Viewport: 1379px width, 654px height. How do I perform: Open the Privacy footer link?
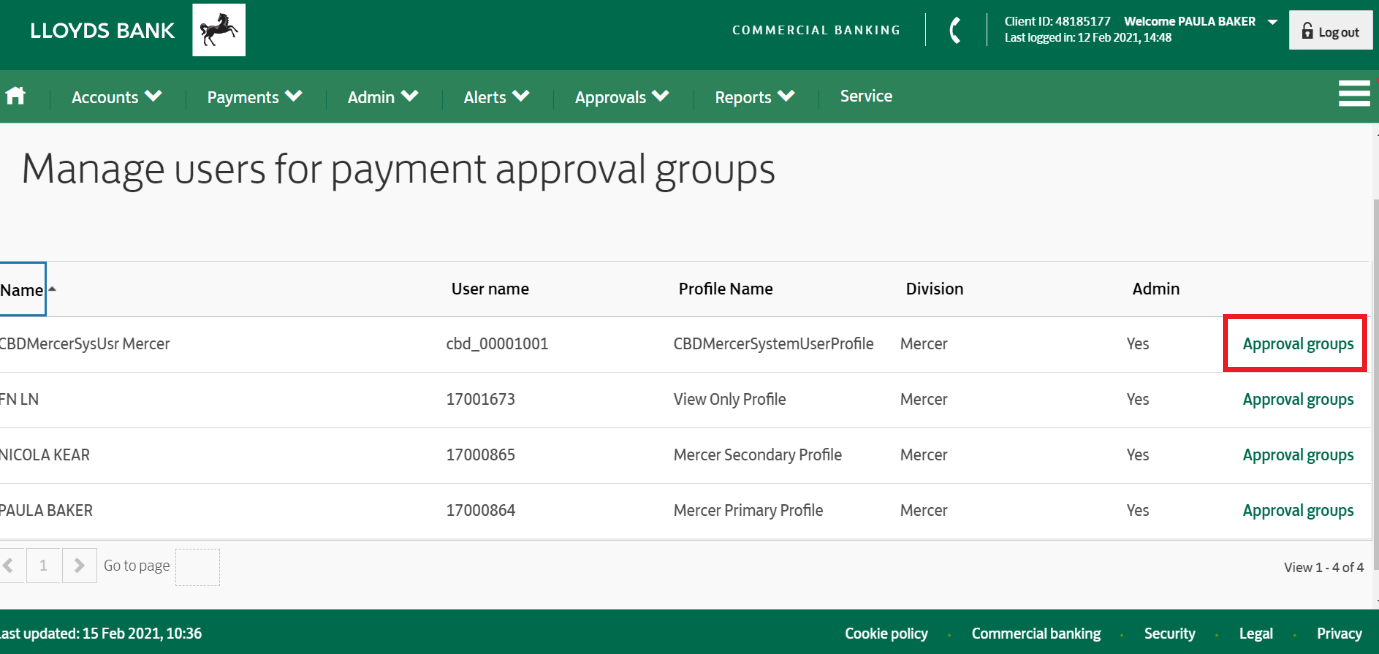pos(1339,634)
